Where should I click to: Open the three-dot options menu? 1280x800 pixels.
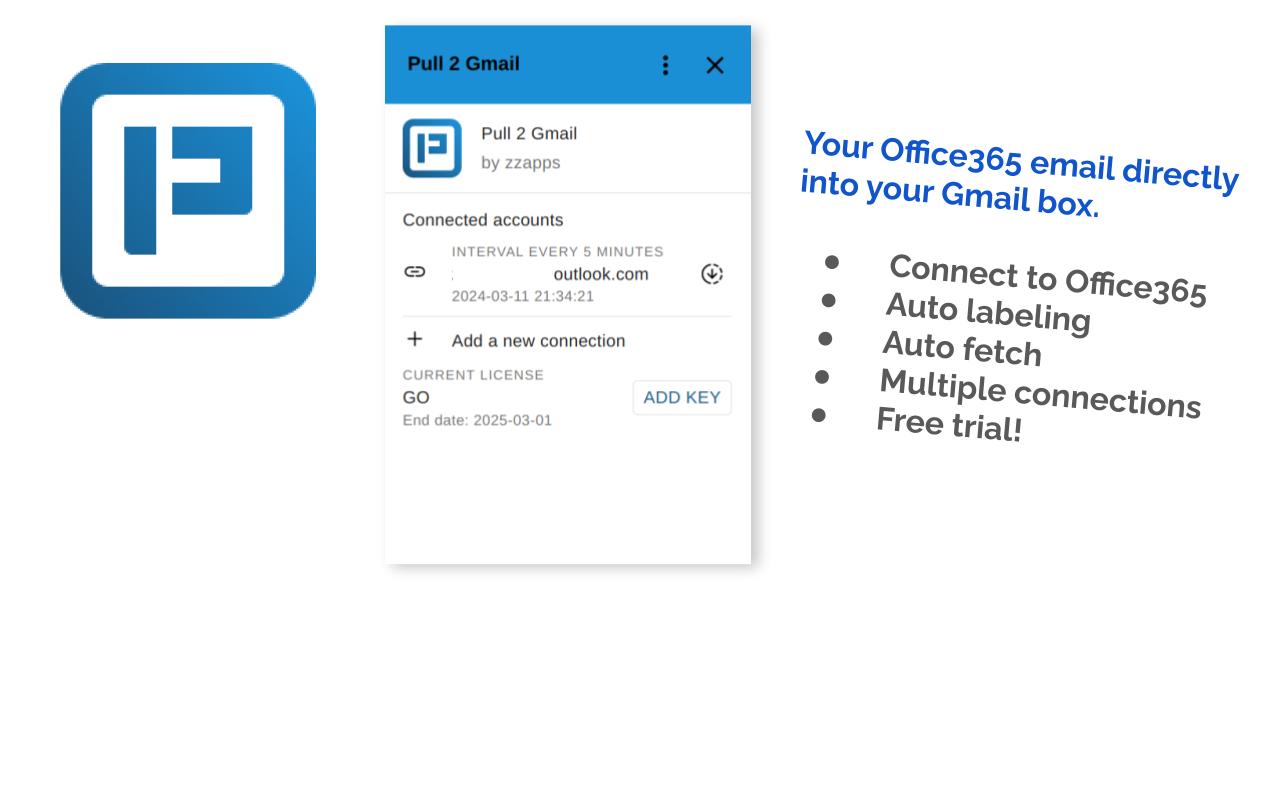click(665, 65)
